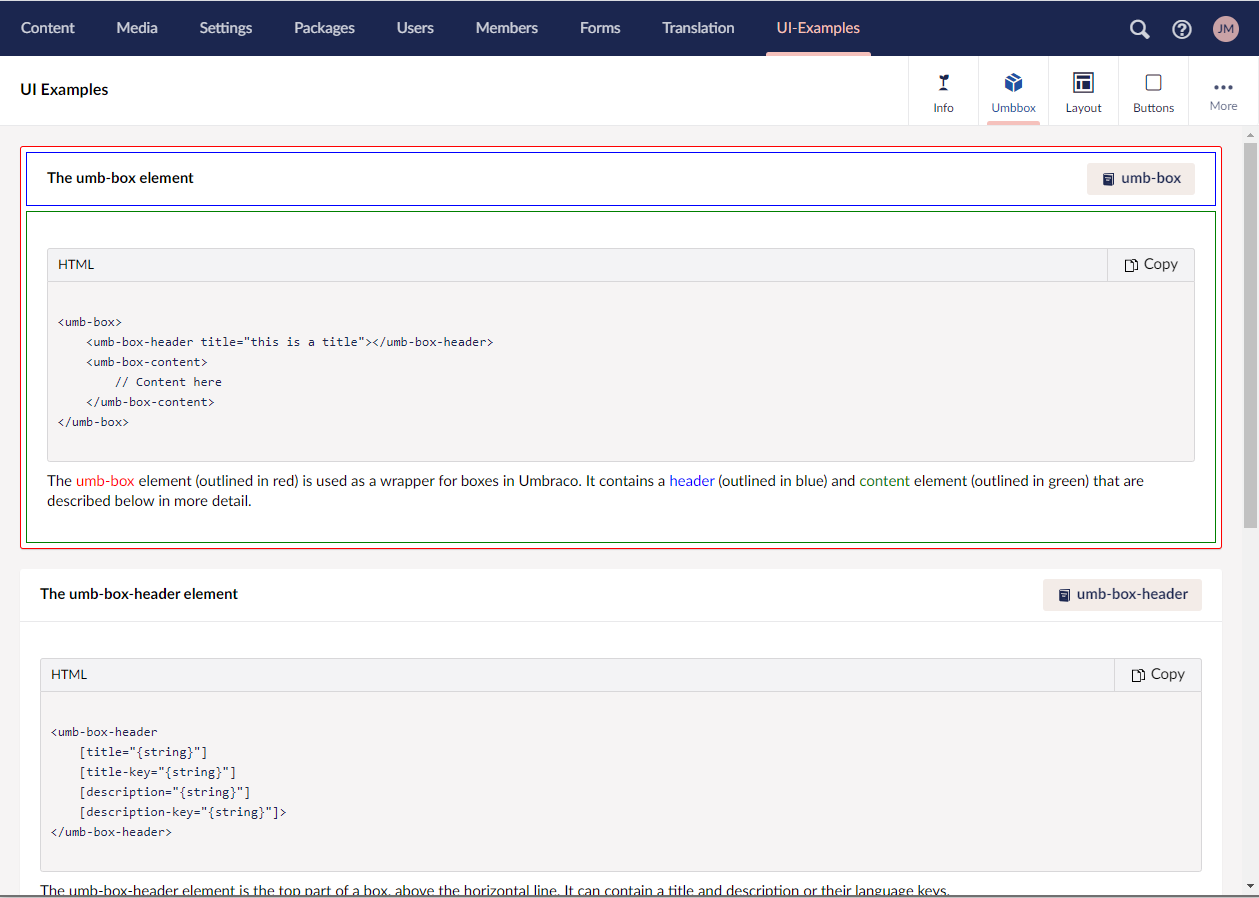
Task: Click the red 'umb-box' word in description
Action: pyautogui.click(x=105, y=481)
